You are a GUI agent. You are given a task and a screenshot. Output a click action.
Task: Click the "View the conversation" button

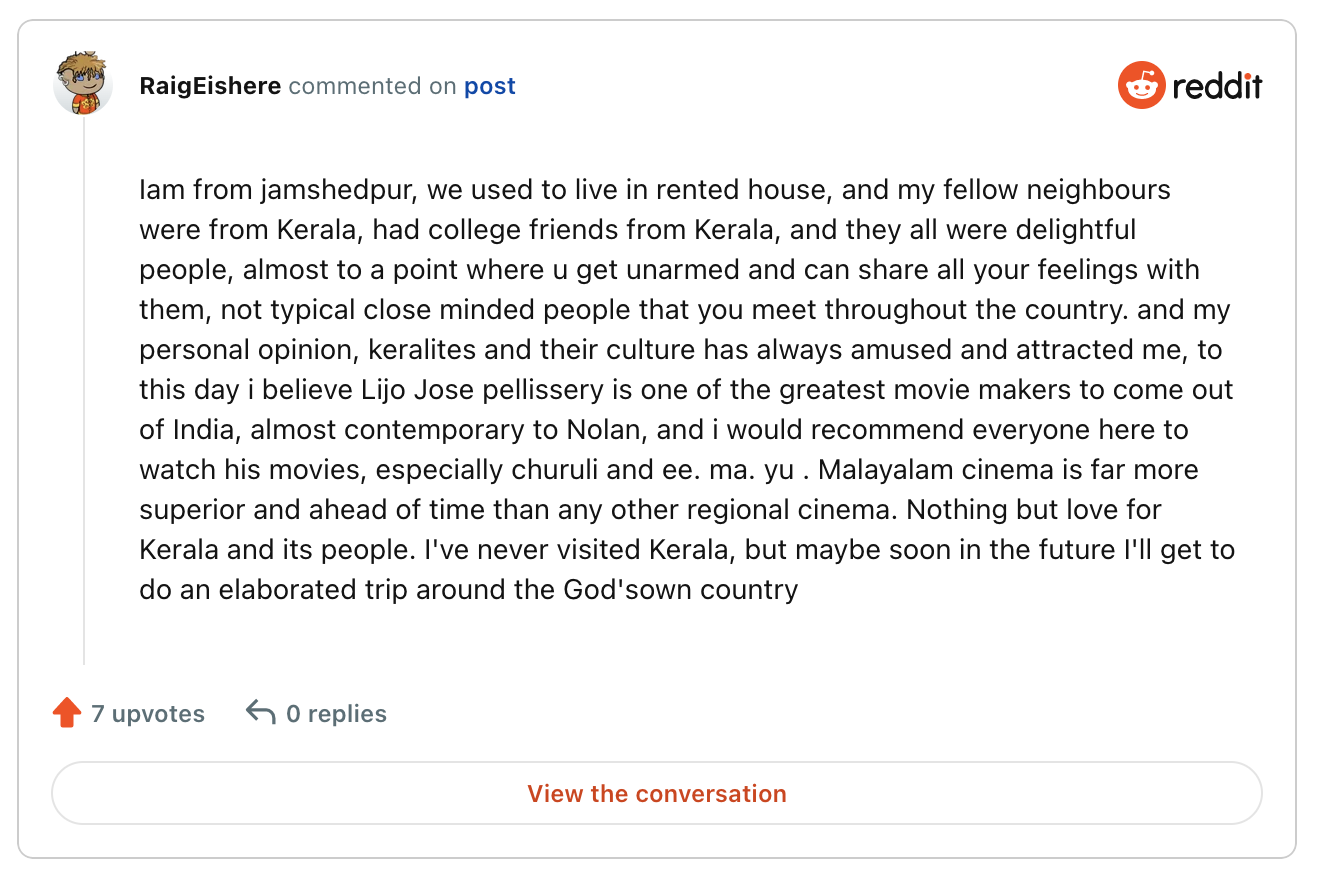coord(657,794)
